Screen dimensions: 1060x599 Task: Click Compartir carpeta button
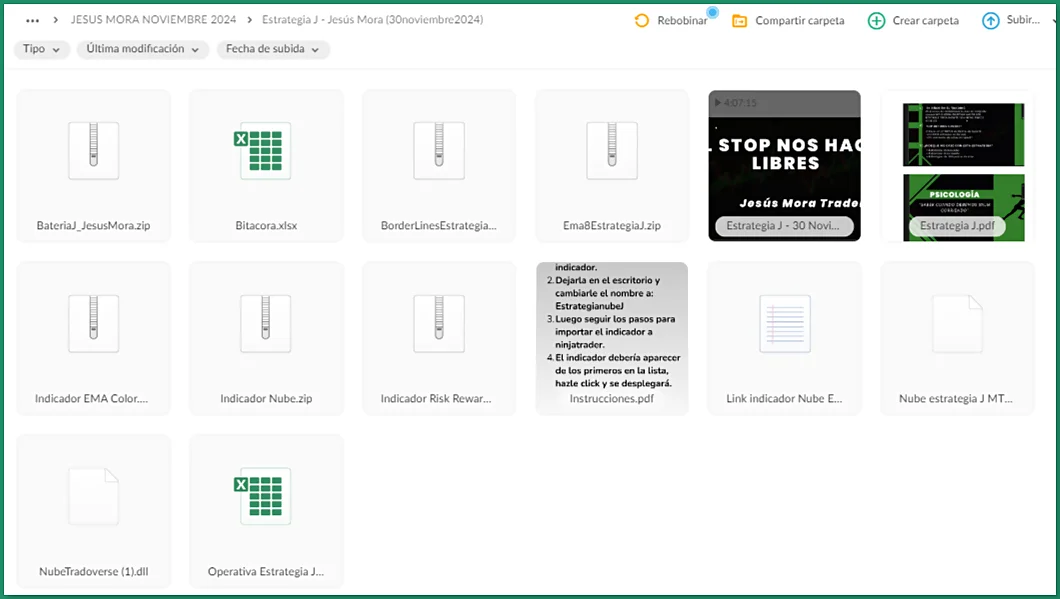tap(788, 21)
